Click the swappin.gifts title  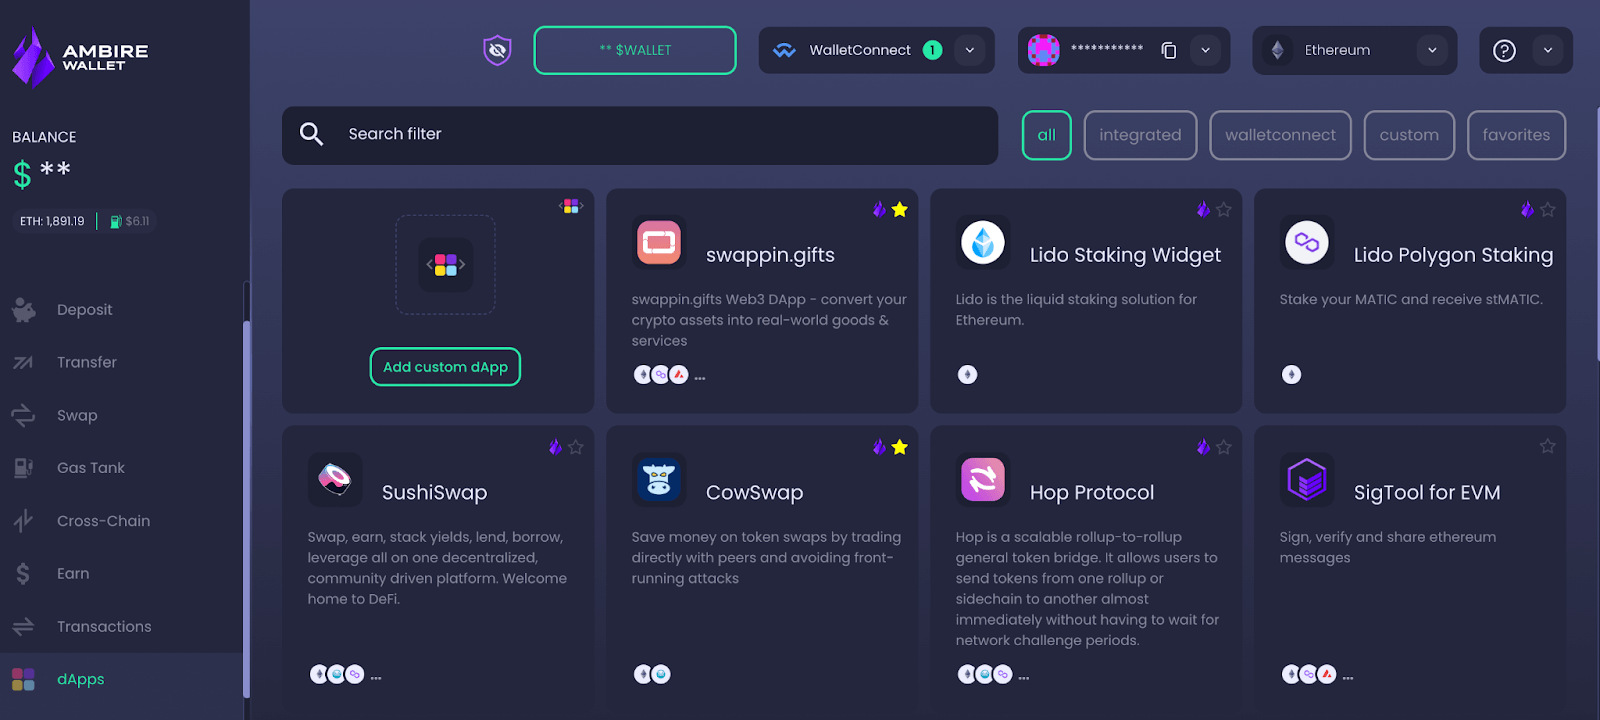(x=770, y=255)
